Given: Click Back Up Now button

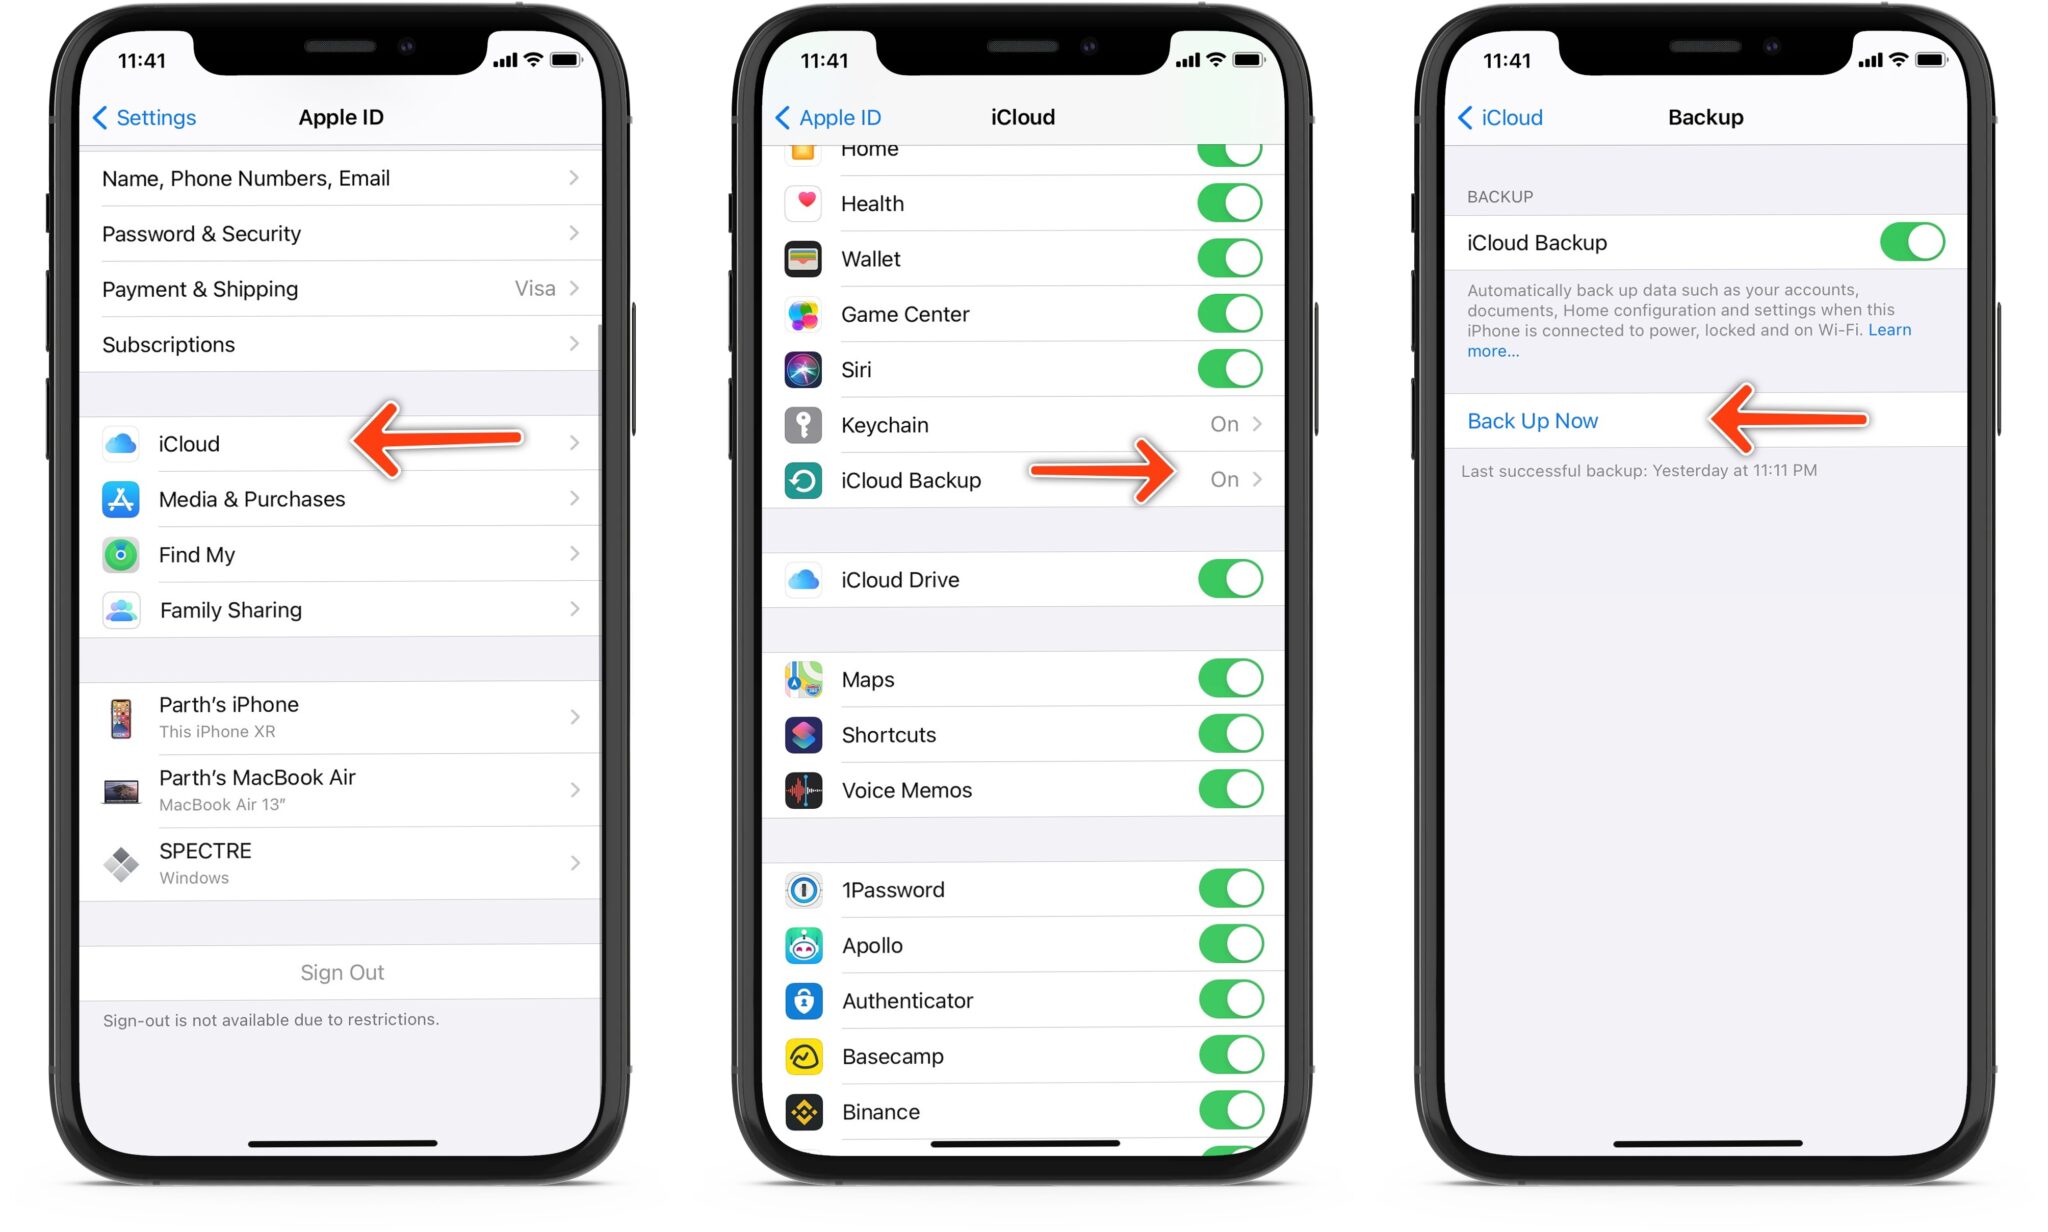Looking at the screenshot, I should click(x=1535, y=421).
